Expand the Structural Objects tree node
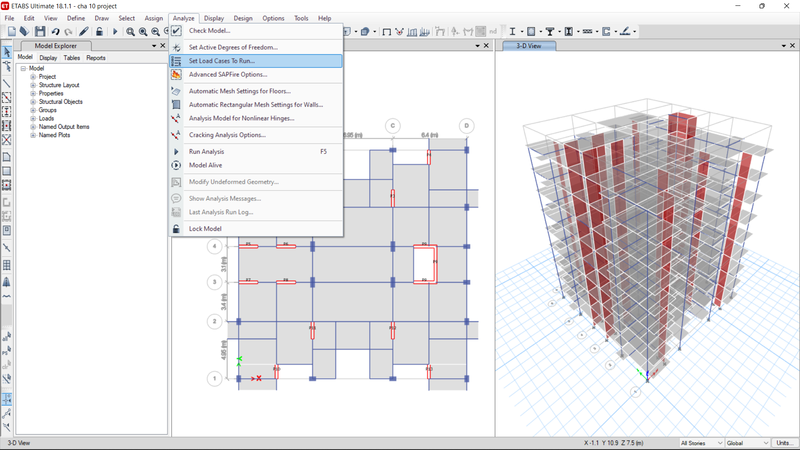This screenshot has width=800, height=450. (x=33, y=102)
